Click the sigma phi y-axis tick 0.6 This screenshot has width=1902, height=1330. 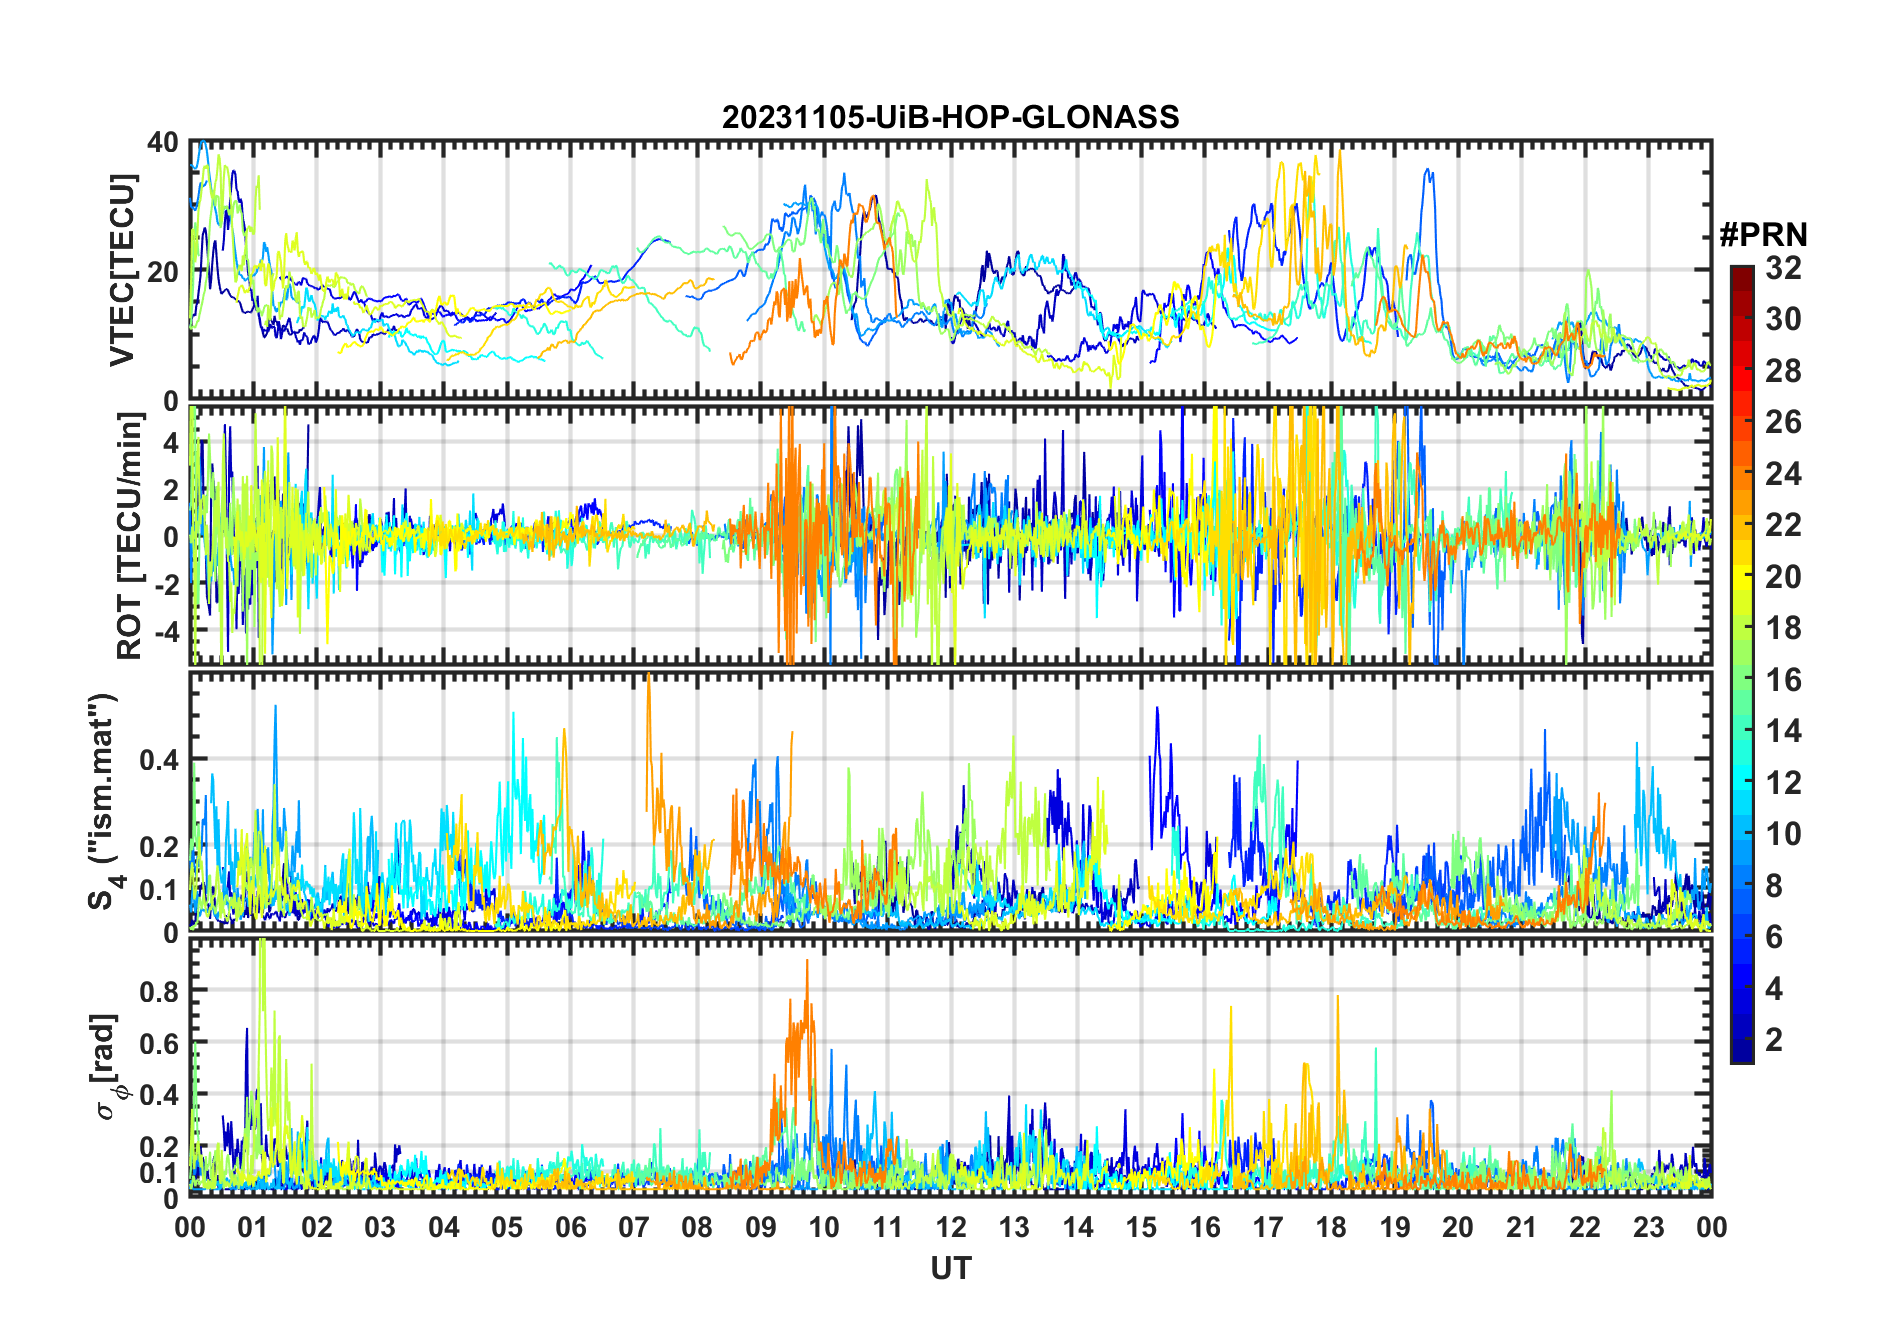159,1042
